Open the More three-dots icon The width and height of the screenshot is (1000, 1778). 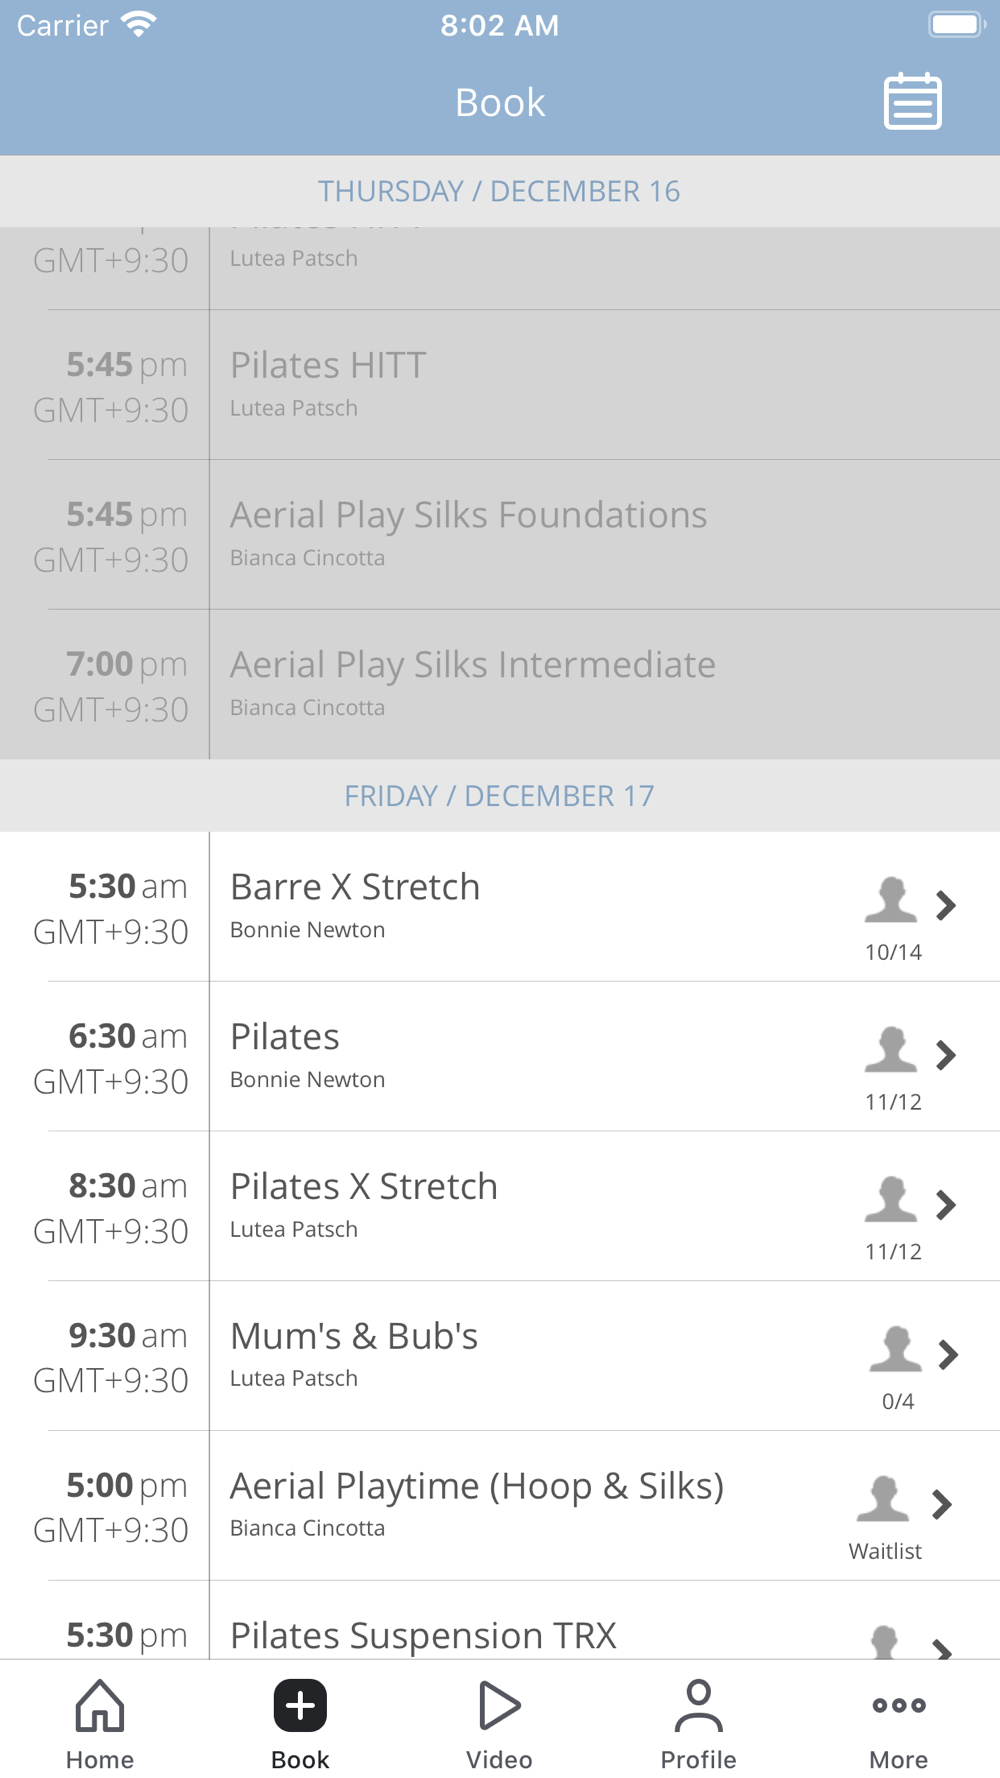(898, 1705)
